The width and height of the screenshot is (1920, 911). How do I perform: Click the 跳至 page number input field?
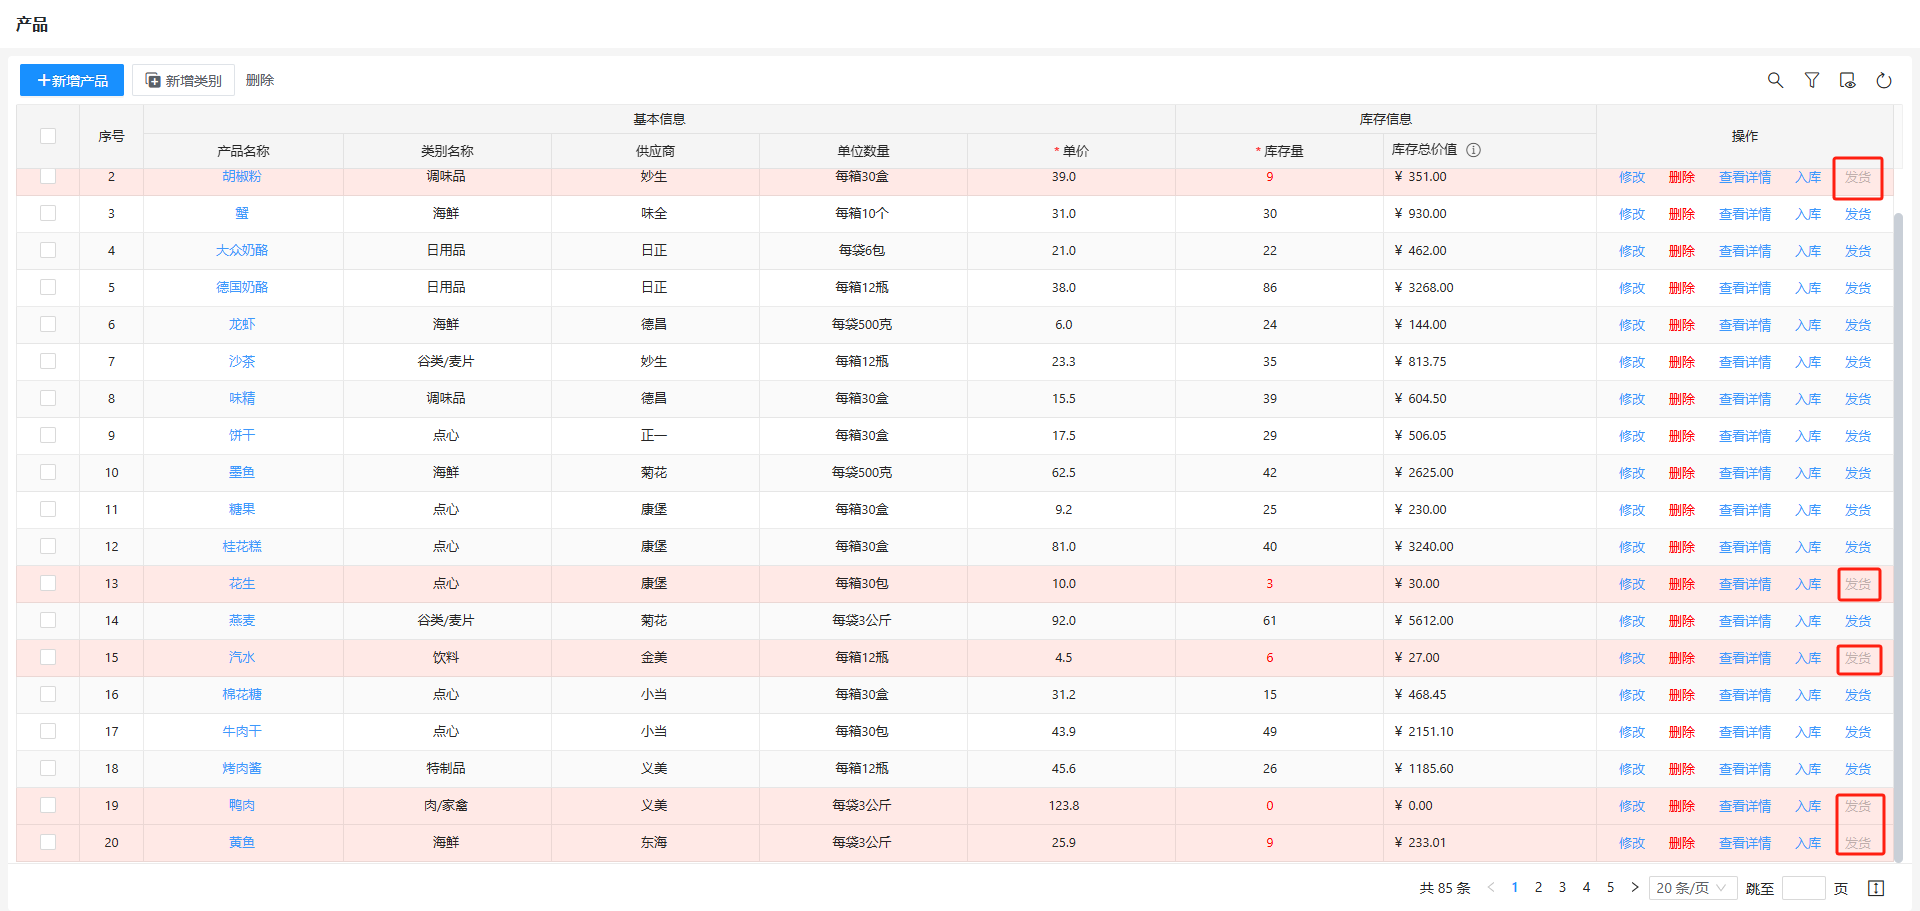click(x=1803, y=888)
